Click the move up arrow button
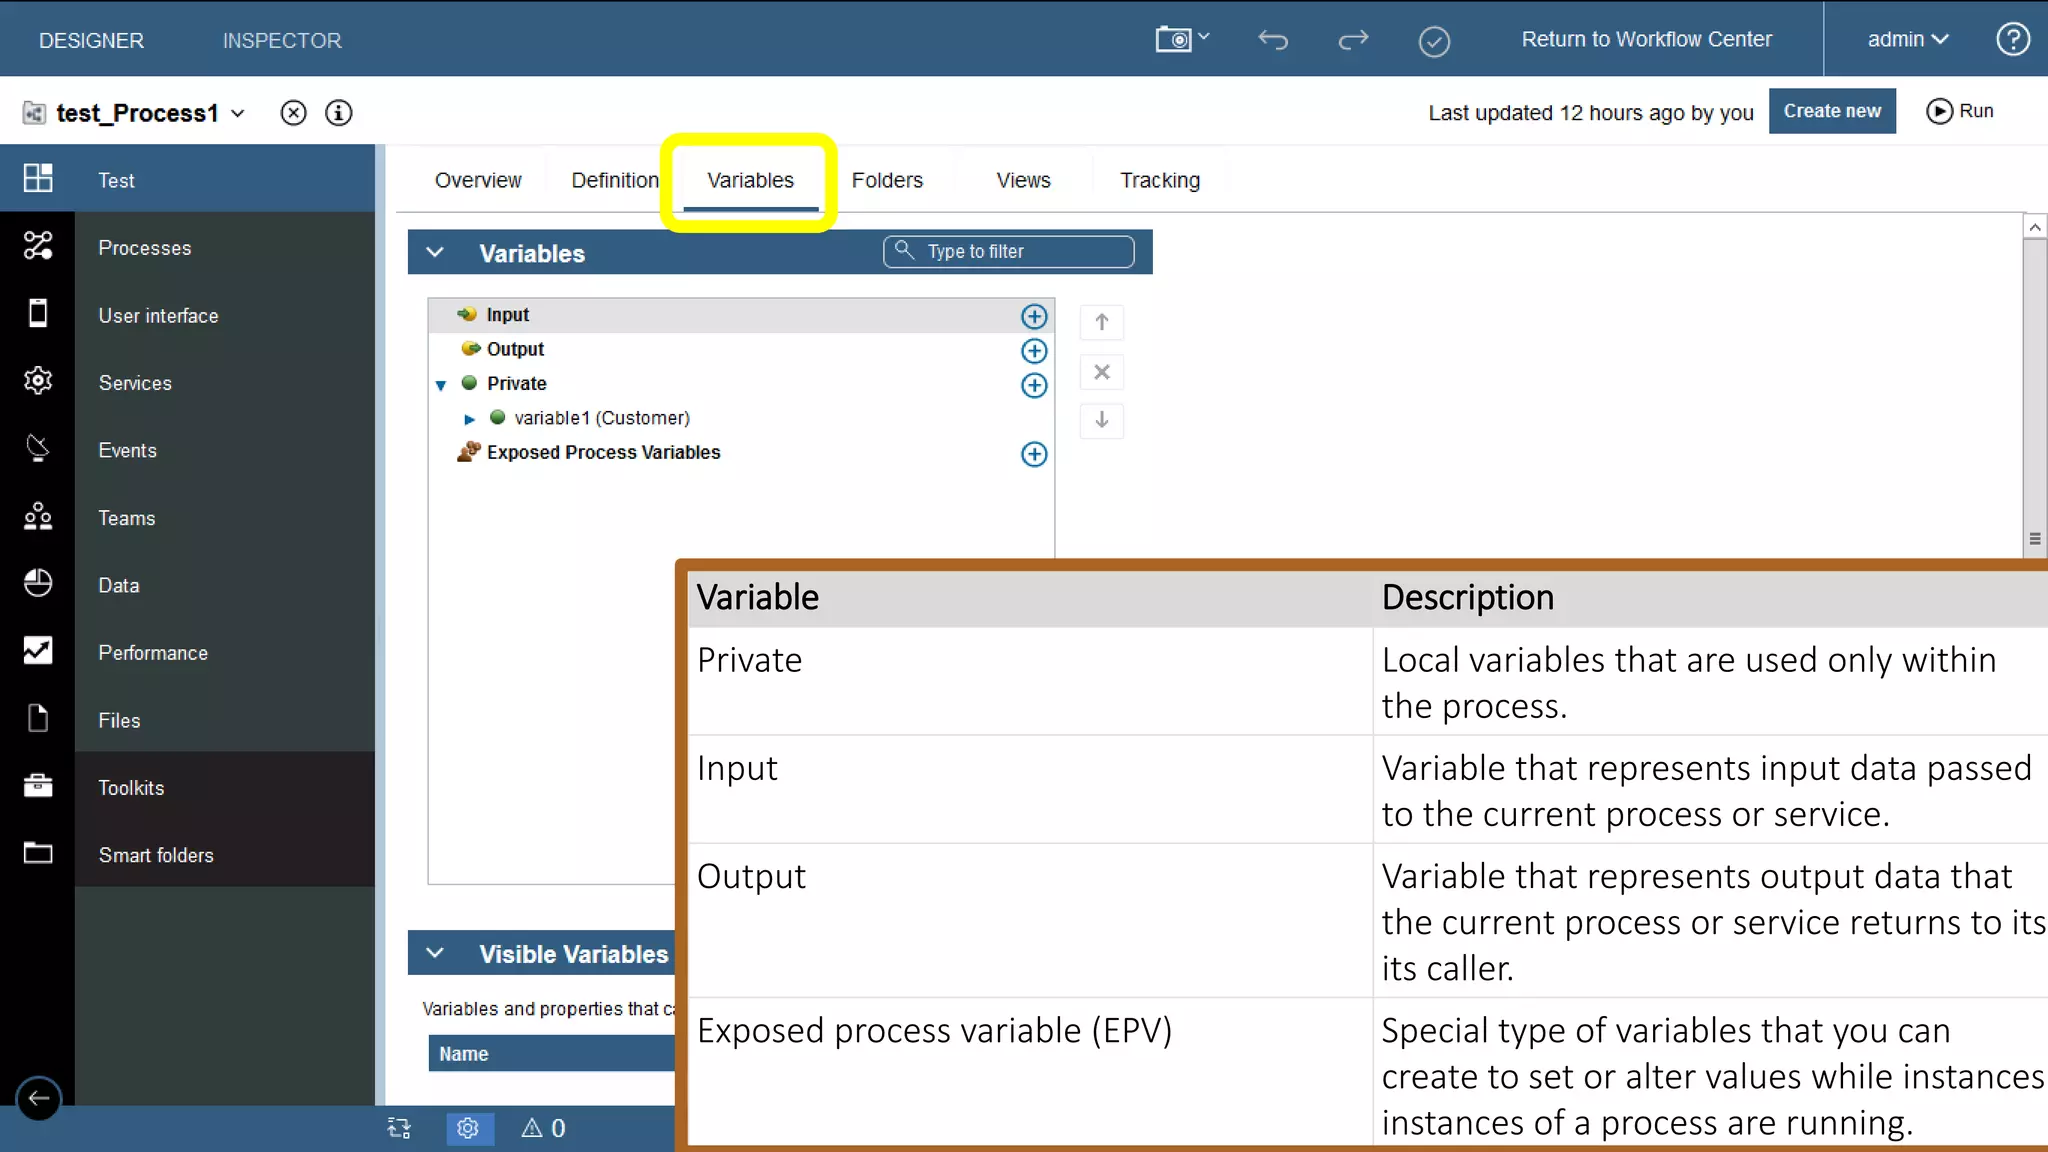2048x1152 pixels. pos(1101,322)
